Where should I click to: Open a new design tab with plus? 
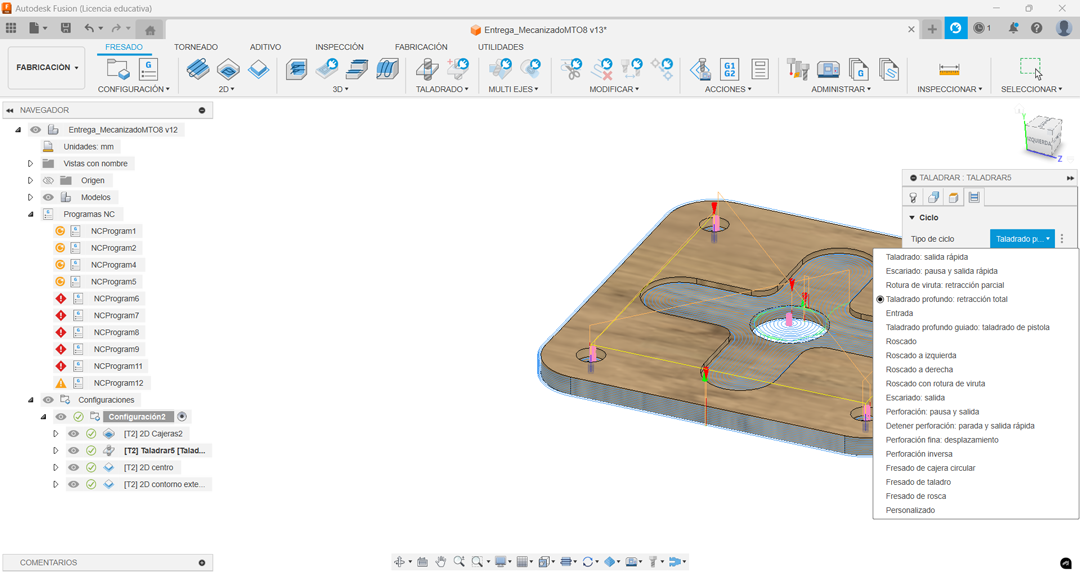932,29
